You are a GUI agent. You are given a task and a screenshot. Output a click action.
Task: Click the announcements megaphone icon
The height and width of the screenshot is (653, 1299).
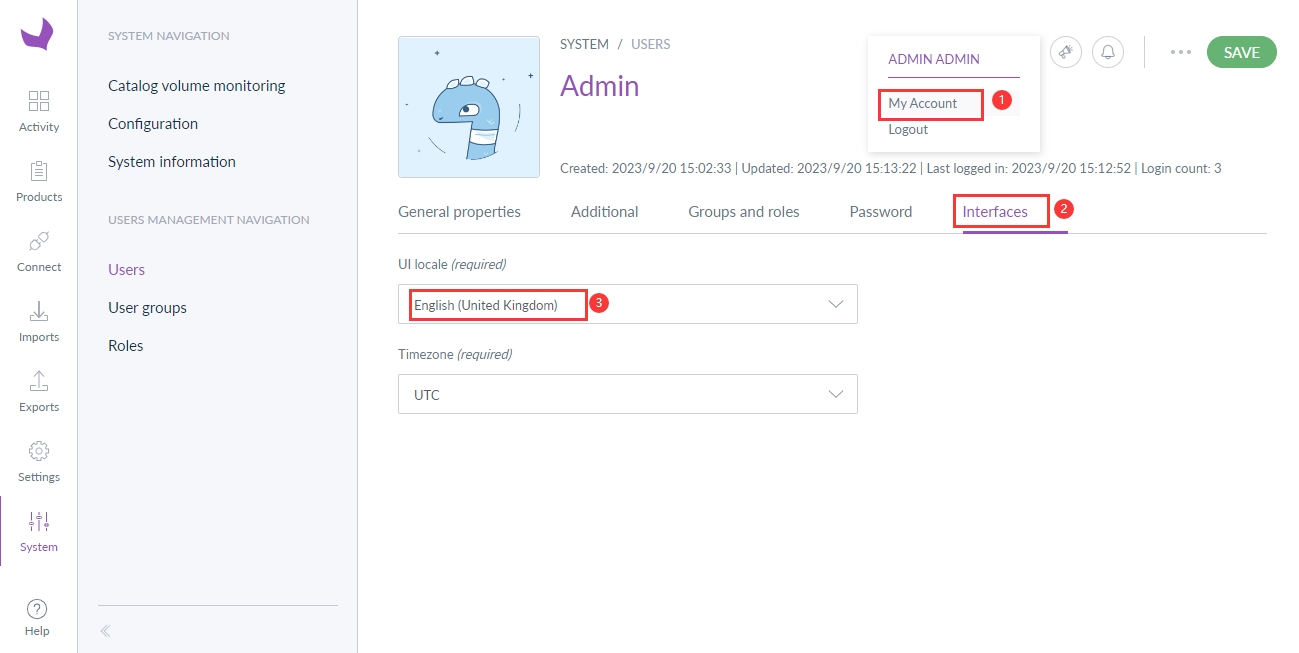pyautogui.click(x=1066, y=52)
